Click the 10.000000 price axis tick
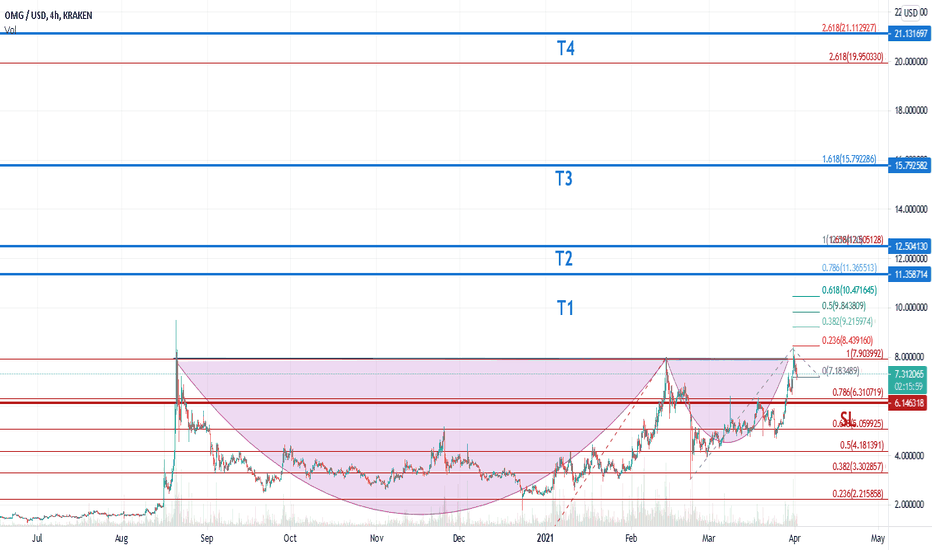The width and height of the screenshot is (932, 550). pos(911,307)
